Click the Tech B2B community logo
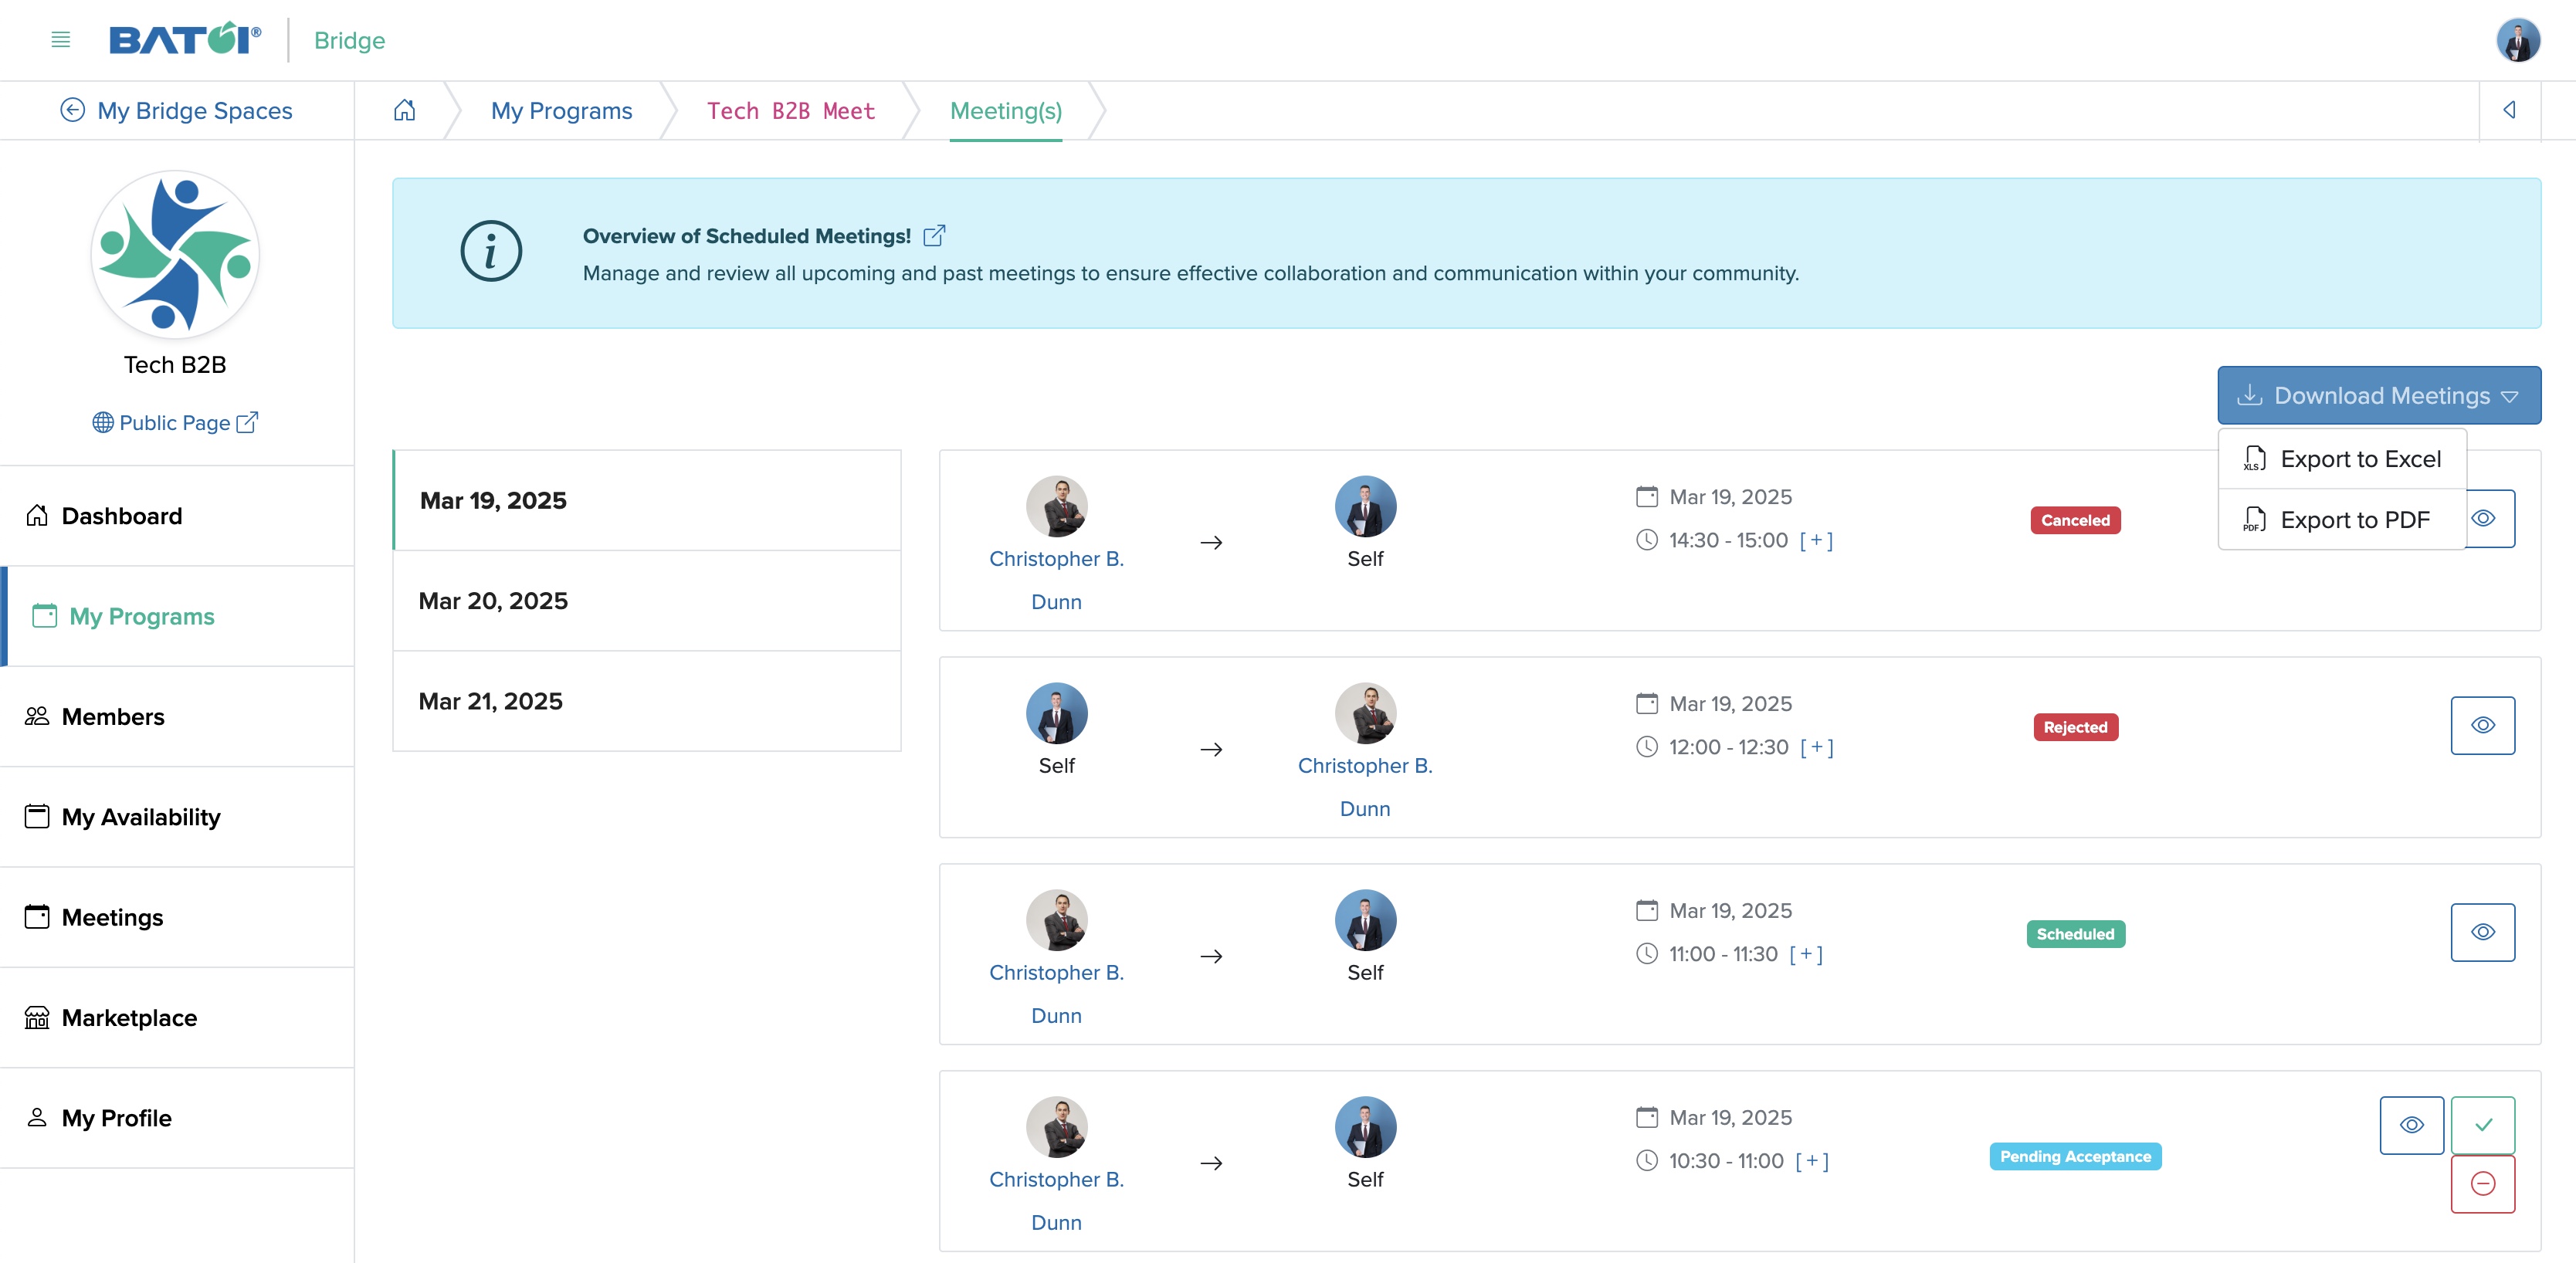The image size is (2576, 1263). (175, 254)
